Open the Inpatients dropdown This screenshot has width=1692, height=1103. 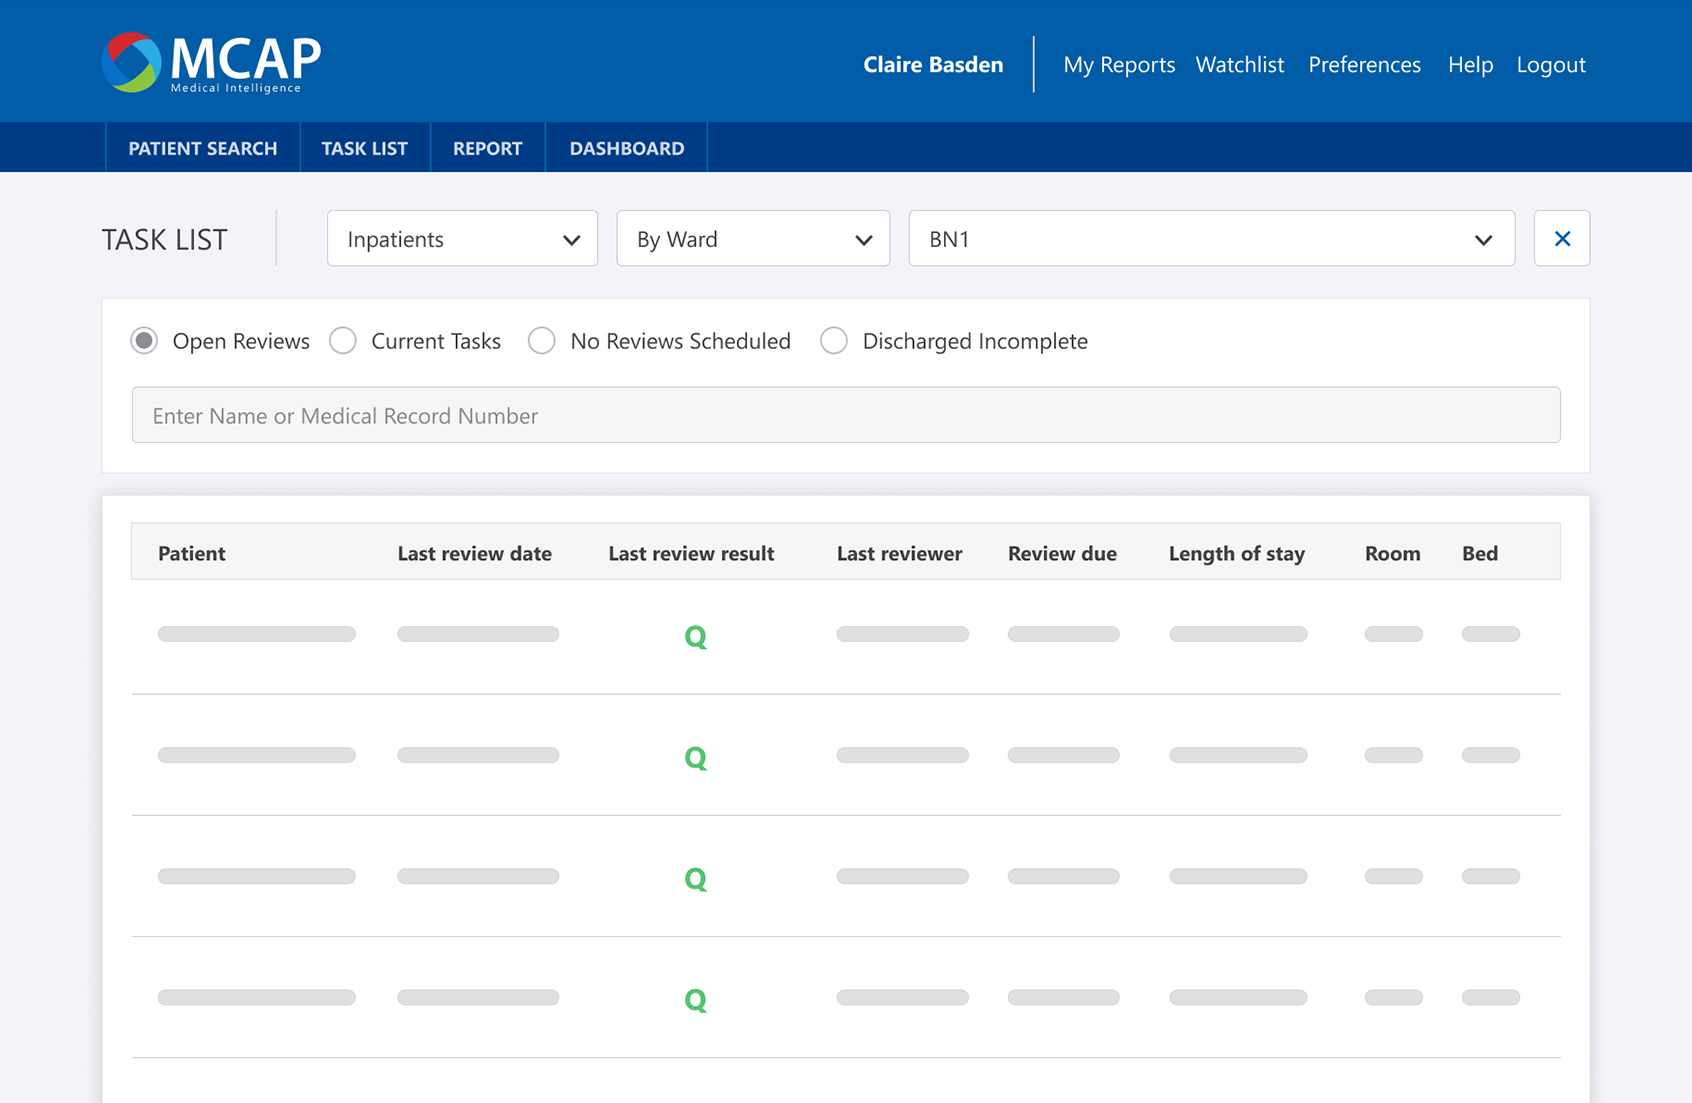pos(462,238)
